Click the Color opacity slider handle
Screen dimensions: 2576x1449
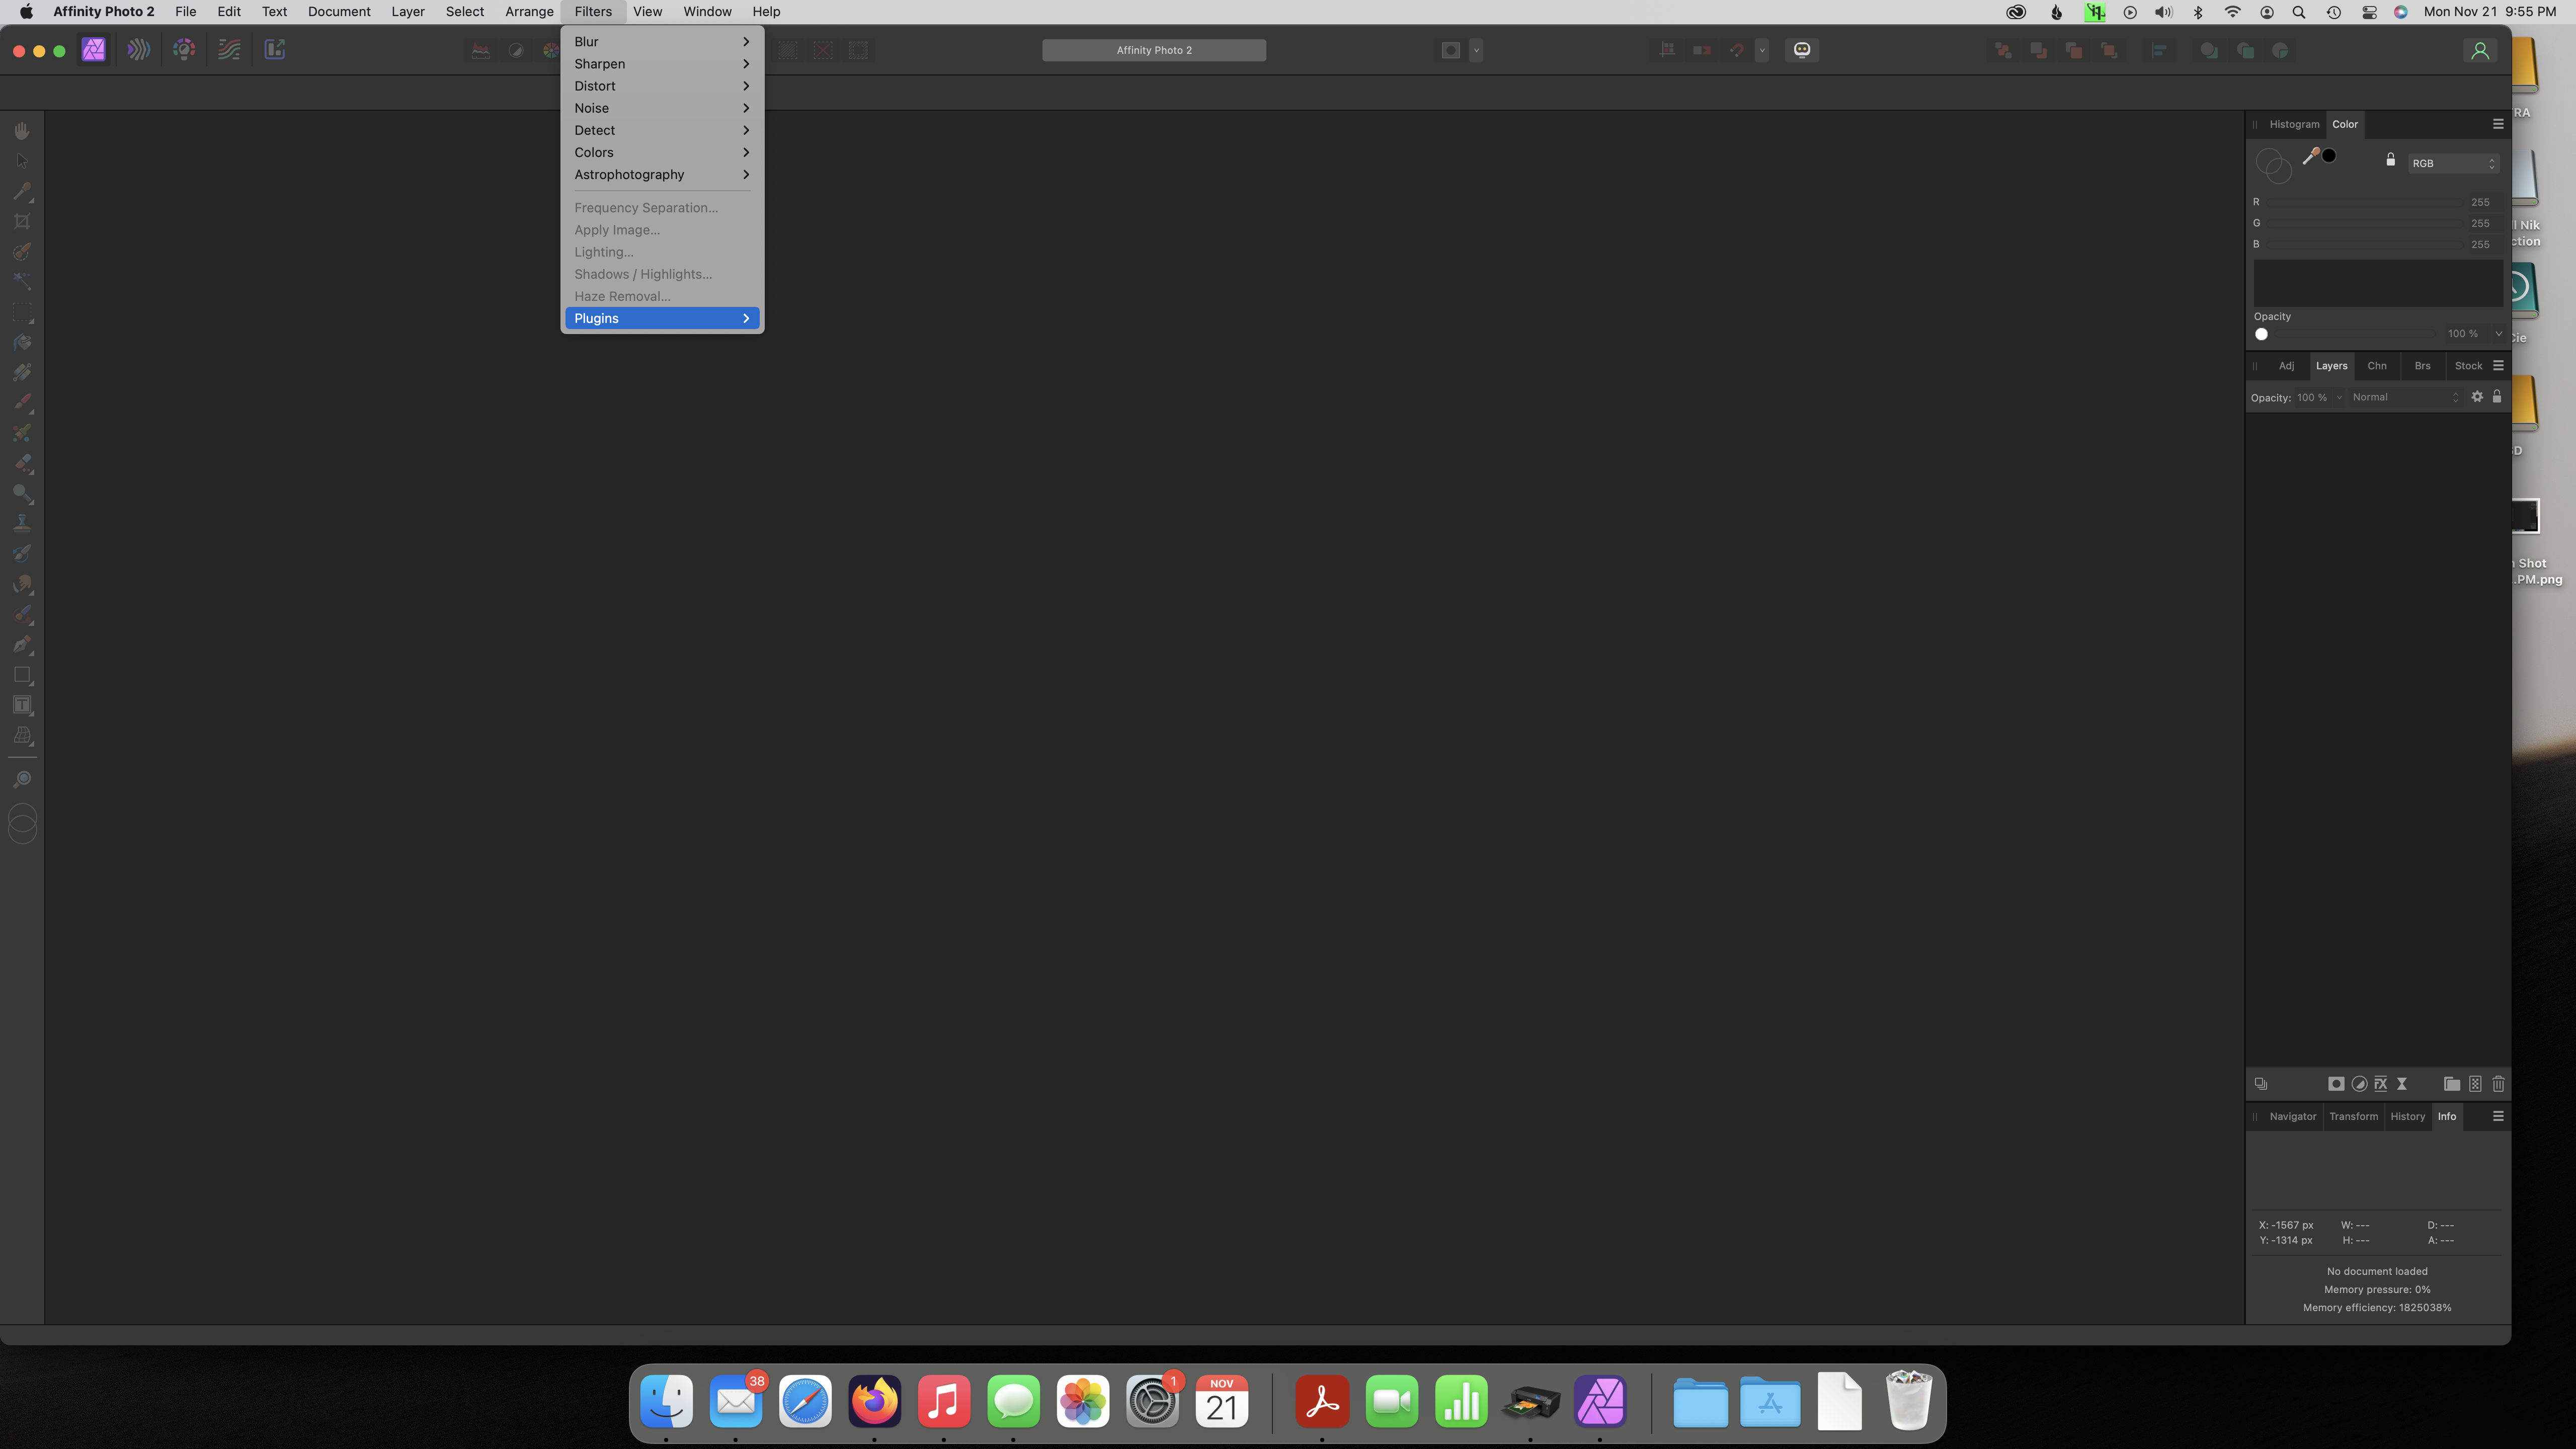click(x=2261, y=334)
